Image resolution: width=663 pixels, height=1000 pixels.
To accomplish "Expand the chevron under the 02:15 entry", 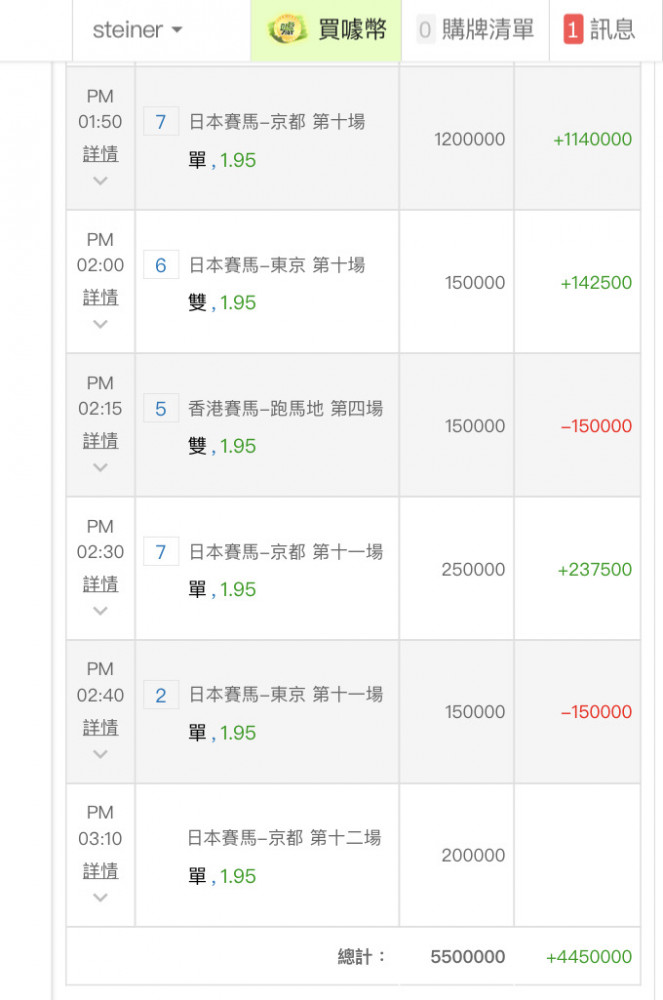I will click(x=100, y=467).
